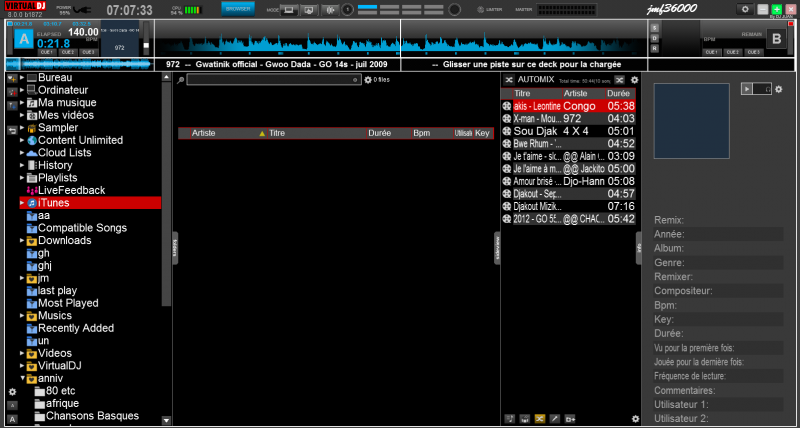Image resolution: width=800 pixels, height=428 pixels.
Task: Sort Automix list by Durée column
Action: (x=619, y=92)
